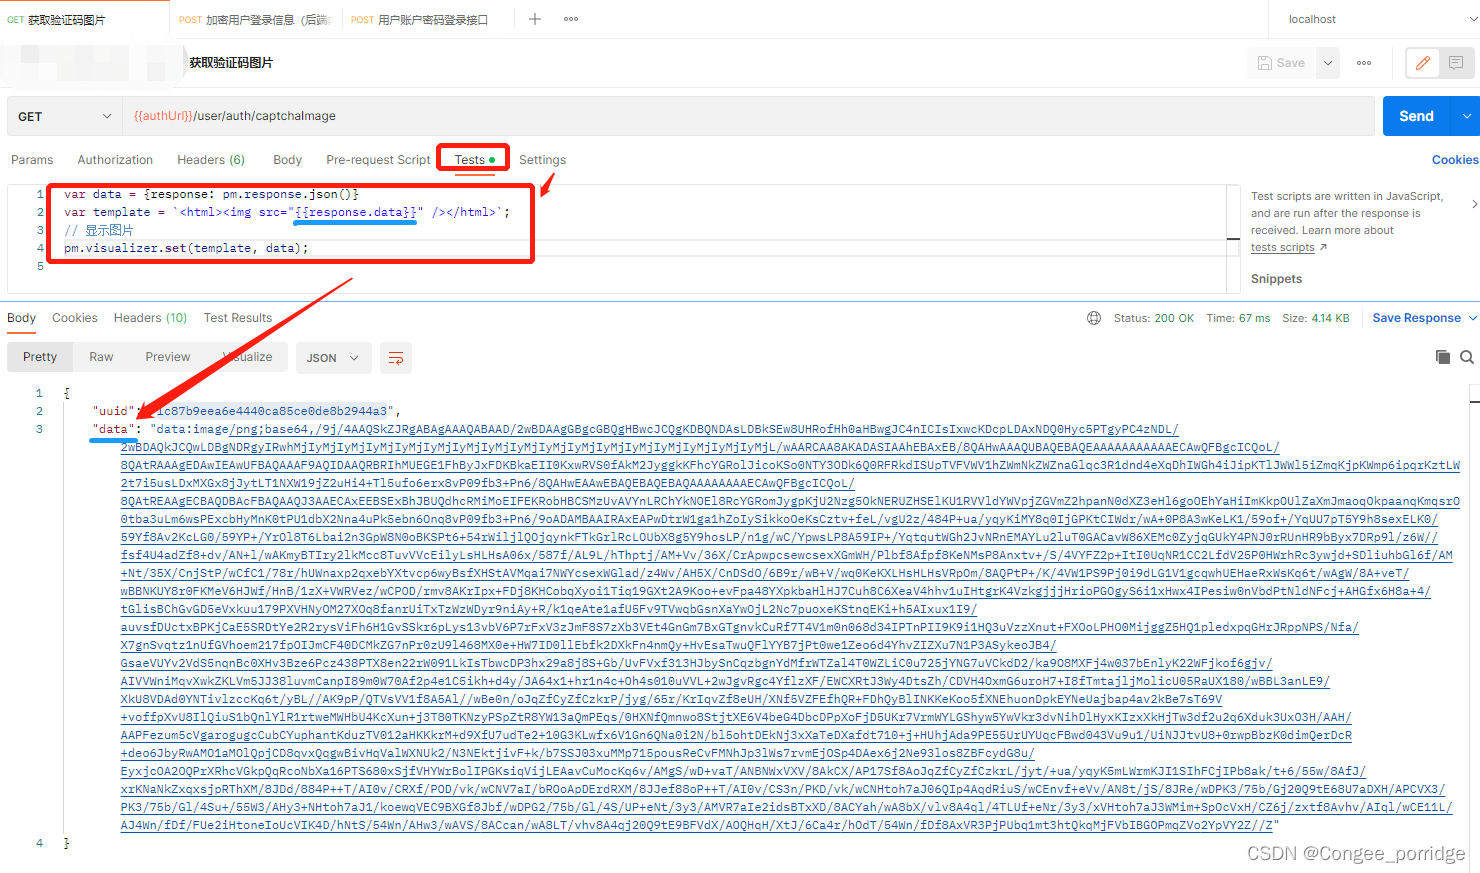The image size is (1480, 873).
Task: Select the Tests tab
Action: [474, 160]
